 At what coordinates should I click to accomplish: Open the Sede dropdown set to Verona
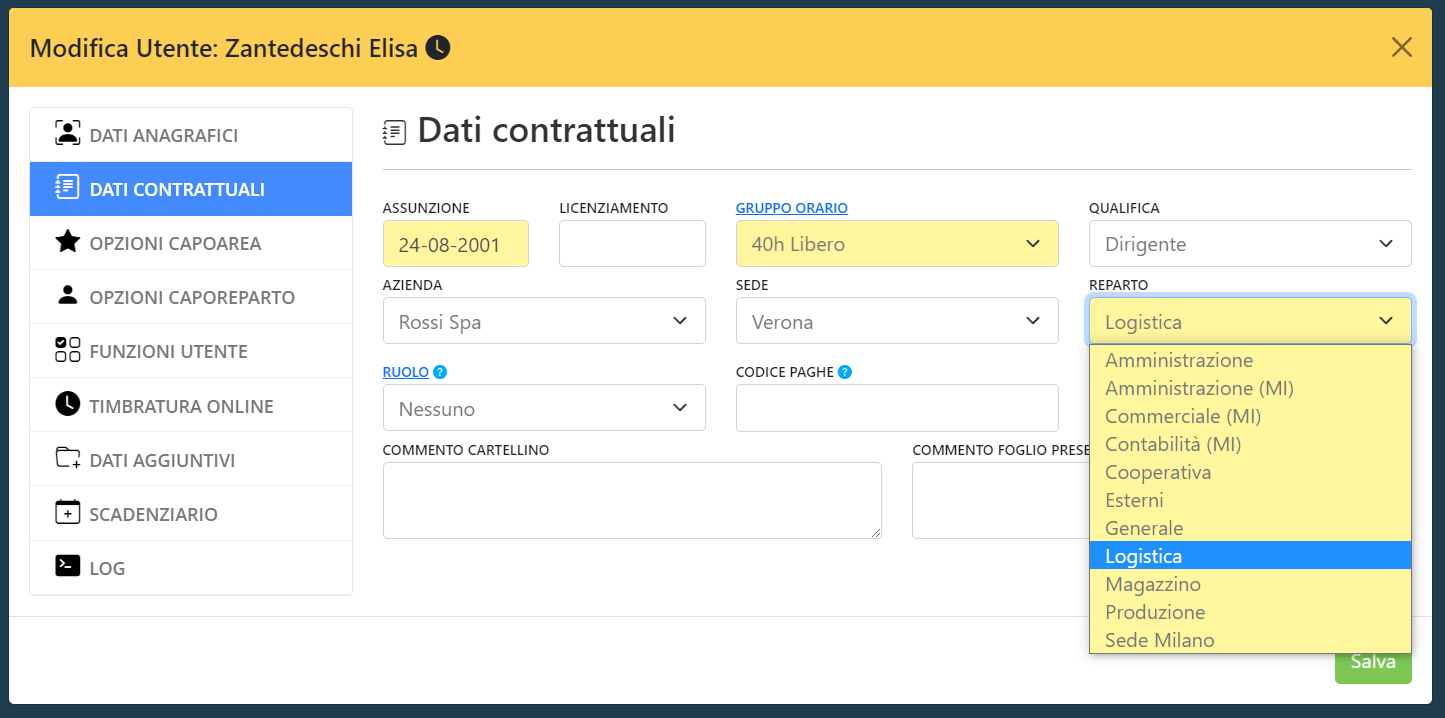pyautogui.click(x=897, y=321)
